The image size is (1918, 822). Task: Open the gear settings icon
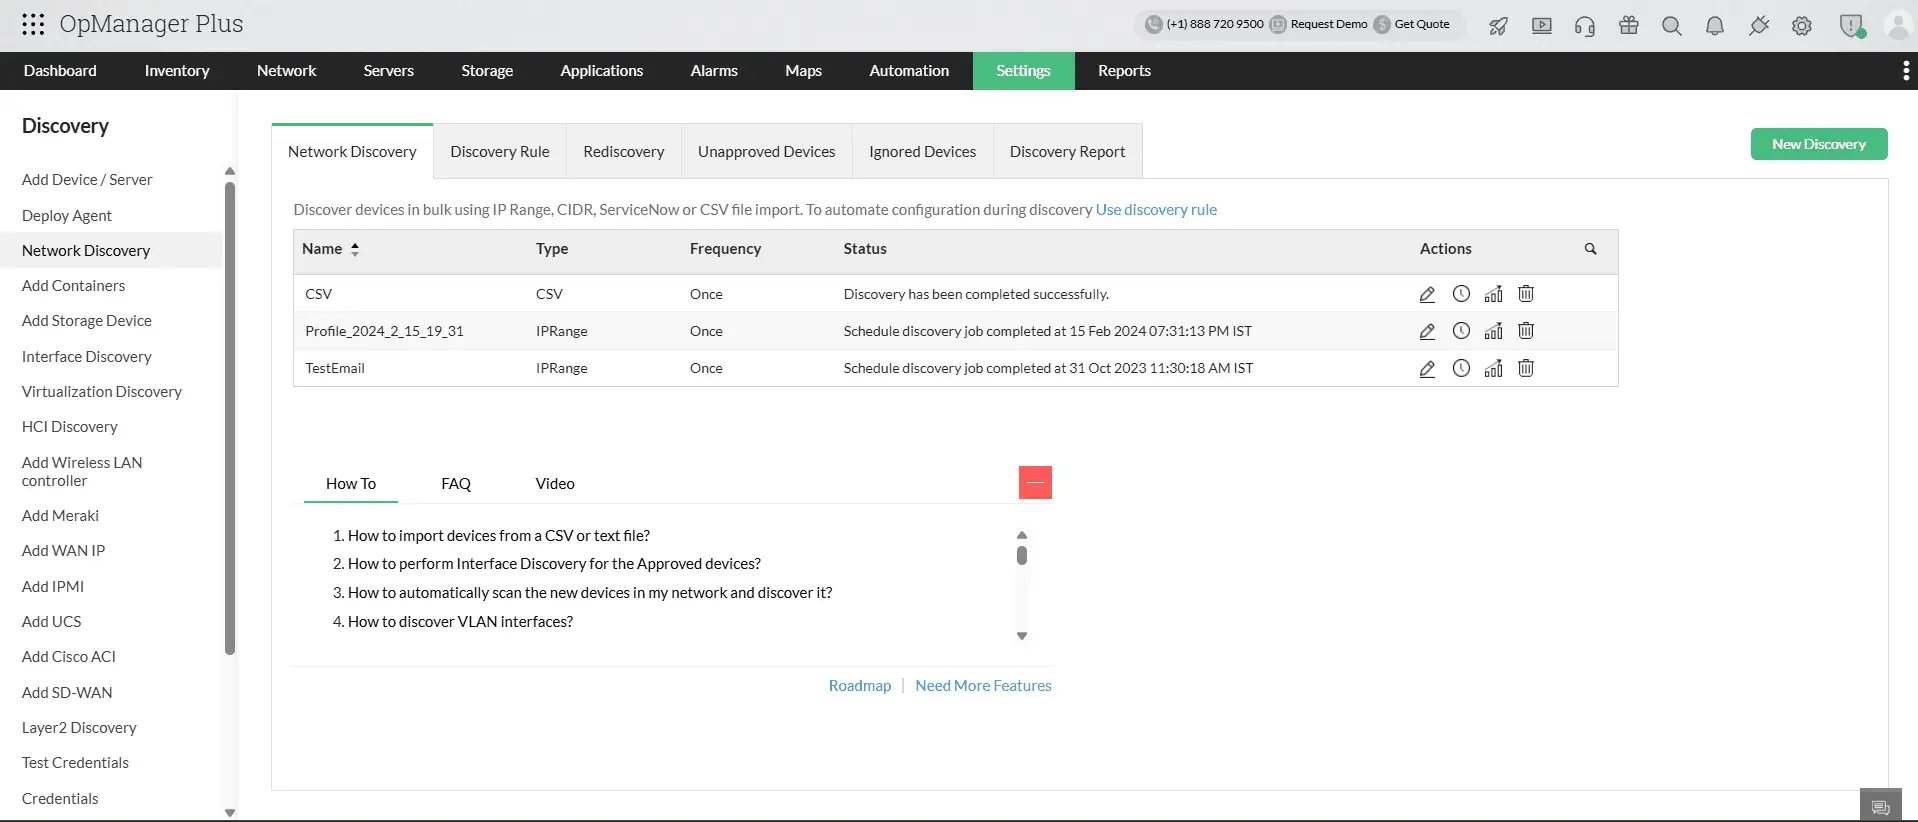[1802, 26]
